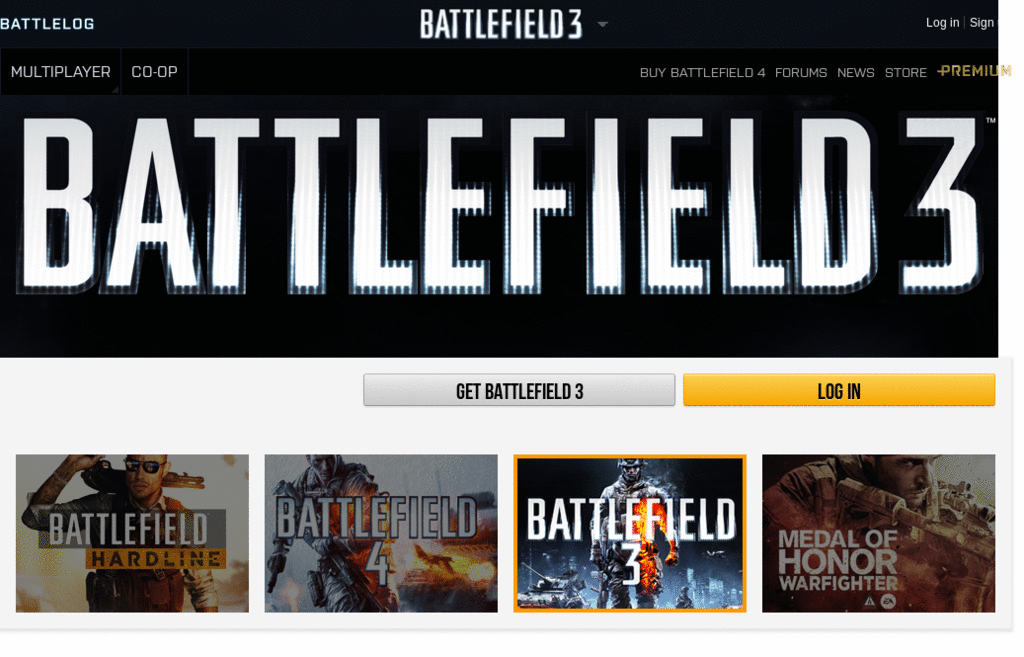Select the Medal of Honor Warfighter tile
This screenshot has height=657, width=1024.
(878, 534)
